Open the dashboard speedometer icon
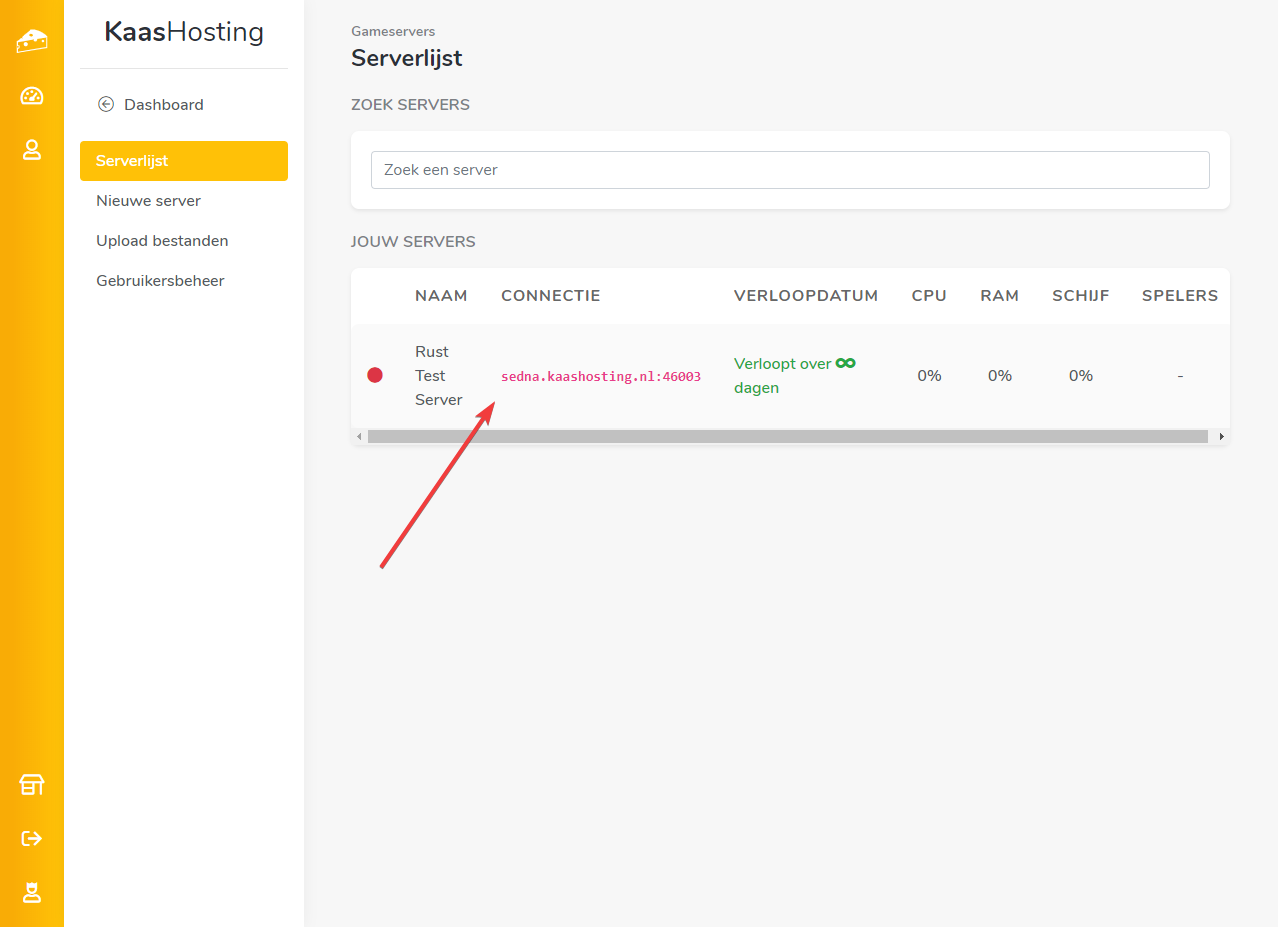 tap(32, 96)
